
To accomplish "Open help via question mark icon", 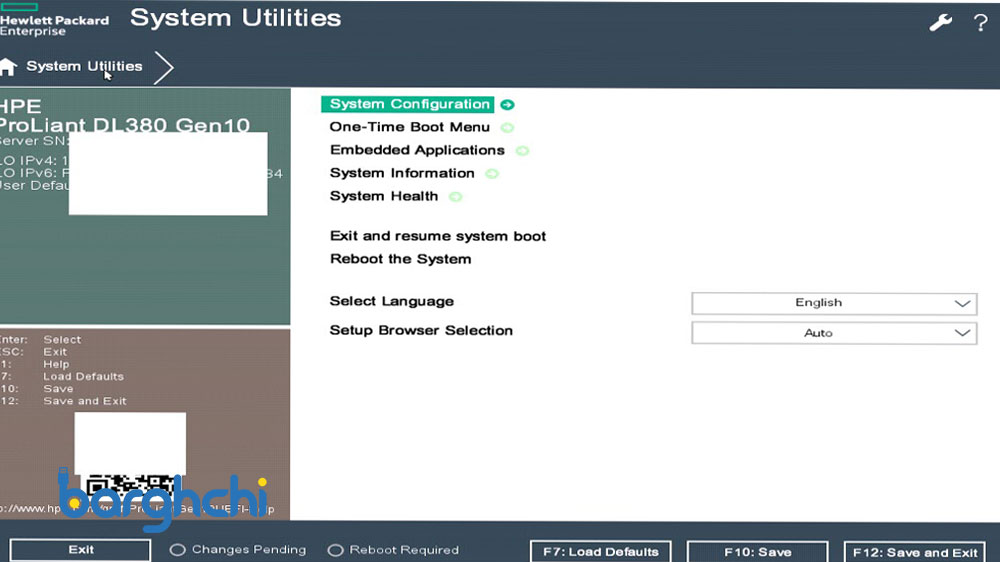I will (980, 22).
